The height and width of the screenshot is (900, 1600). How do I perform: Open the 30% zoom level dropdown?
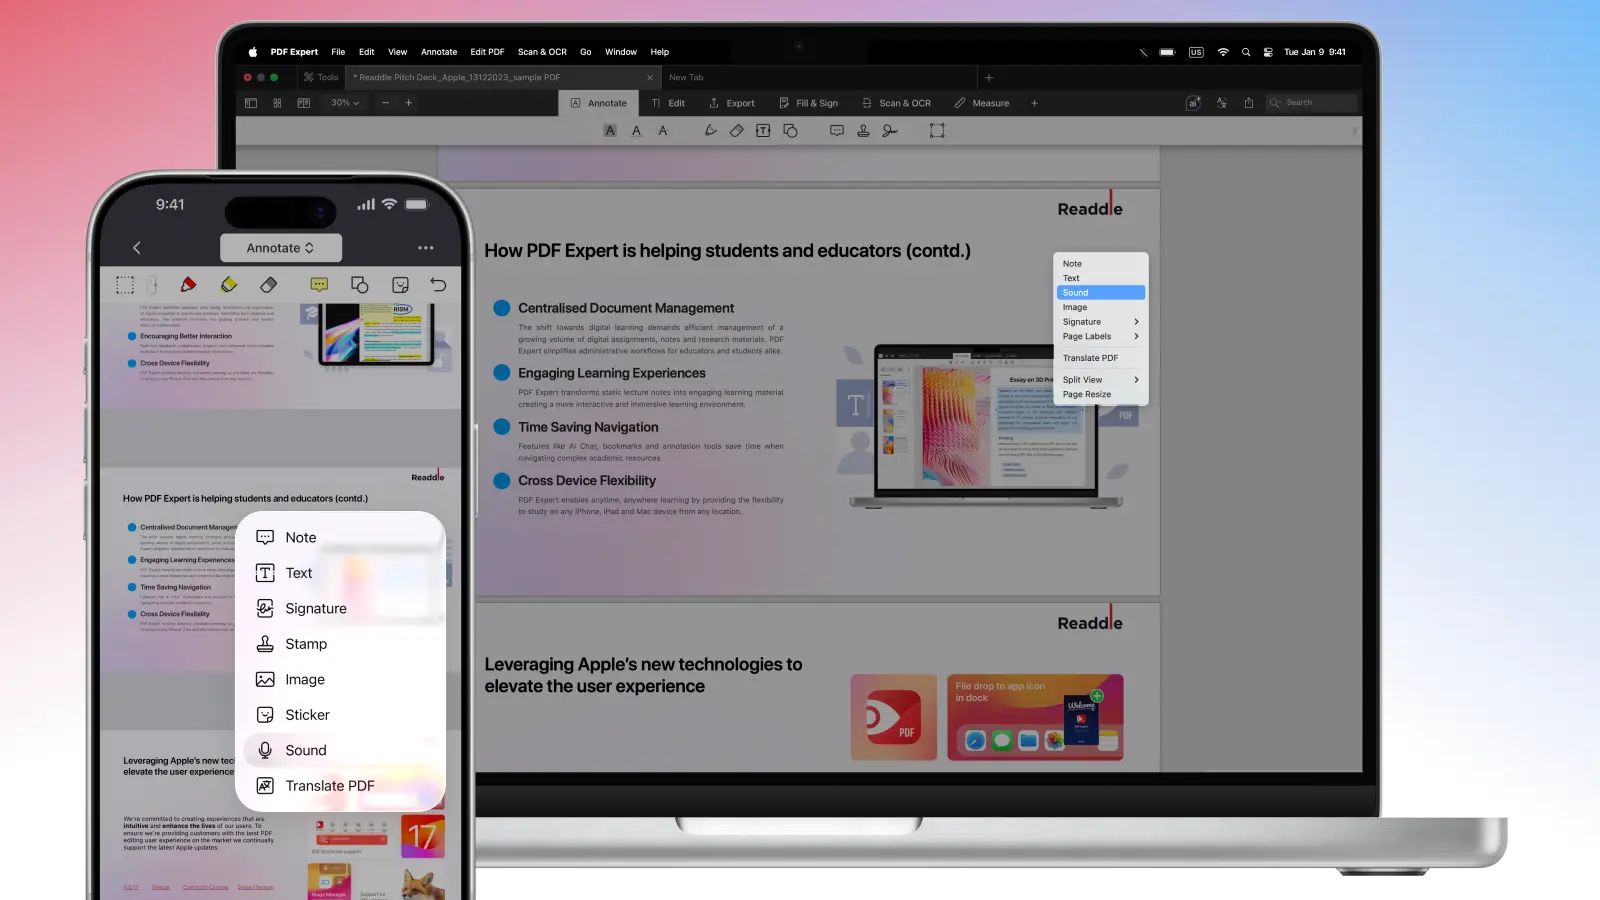point(345,103)
